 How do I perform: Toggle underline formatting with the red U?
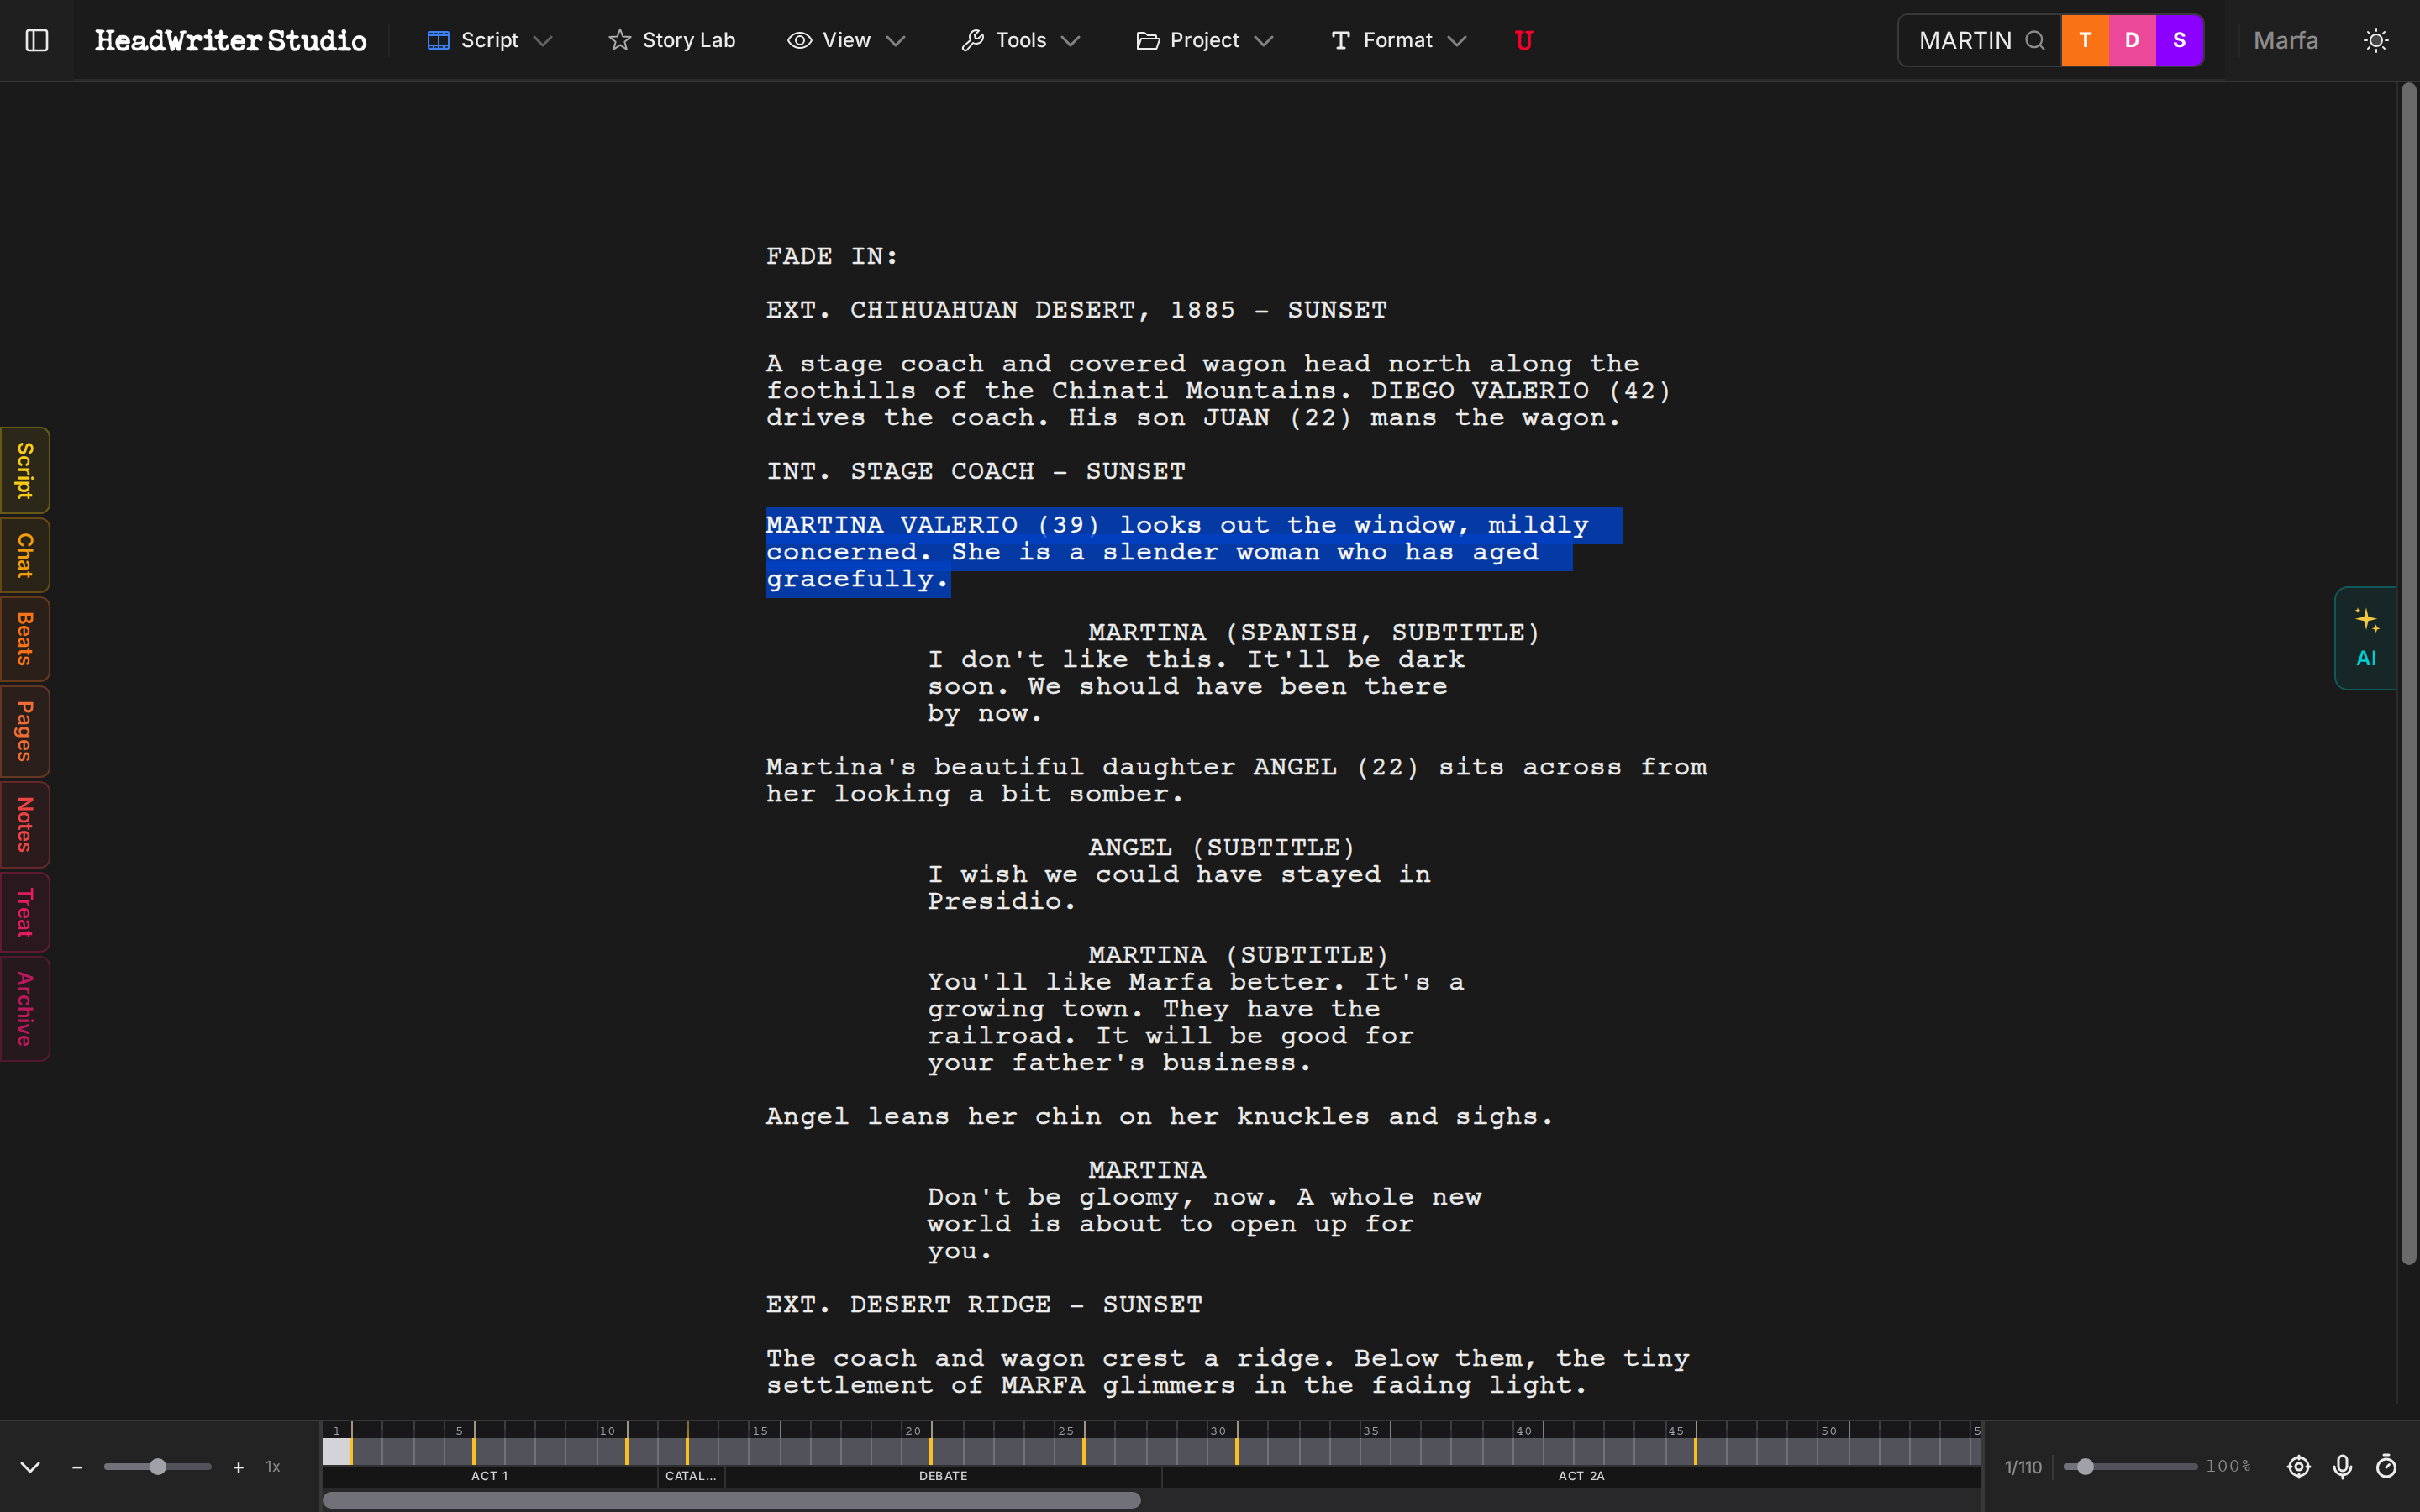1524,40
